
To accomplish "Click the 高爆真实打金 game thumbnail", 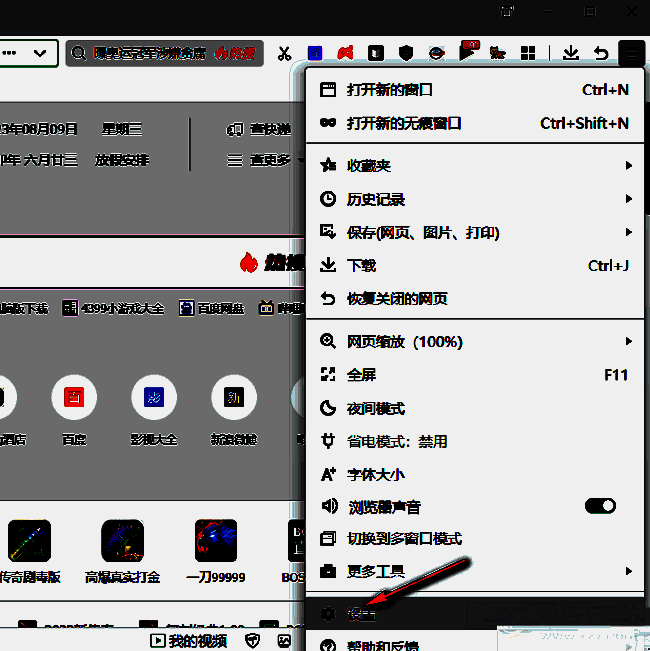I will (122, 540).
